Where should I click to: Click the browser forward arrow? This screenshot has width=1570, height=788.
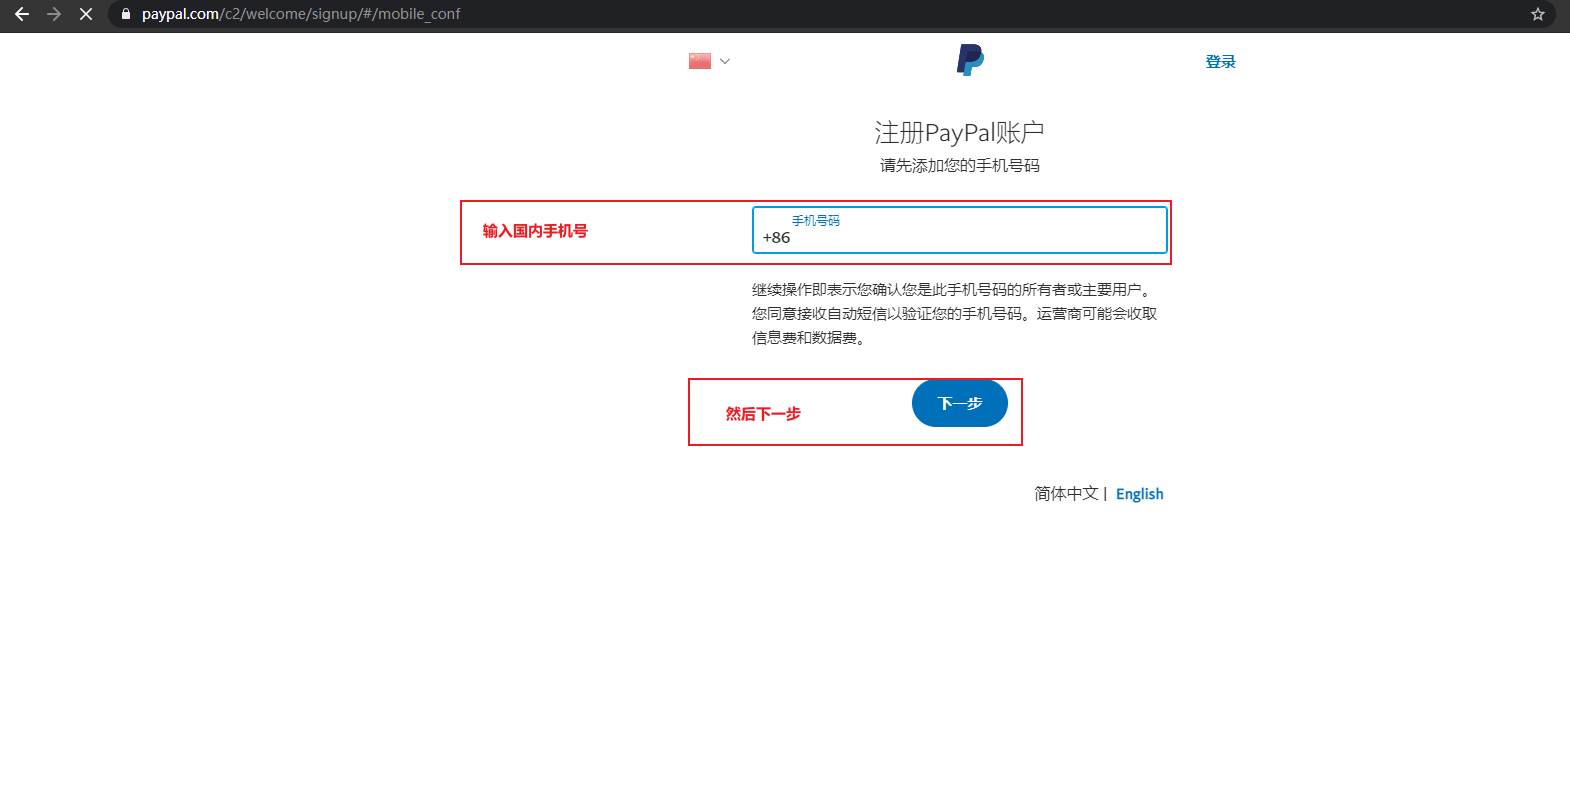(x=54, y=14)
